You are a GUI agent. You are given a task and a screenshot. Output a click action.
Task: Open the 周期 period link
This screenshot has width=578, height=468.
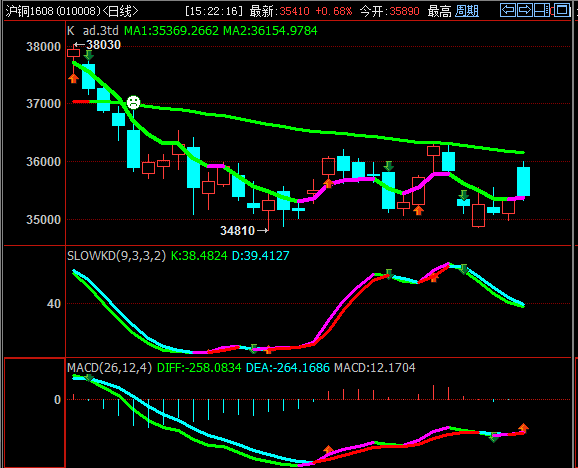[x=467, y=11]
